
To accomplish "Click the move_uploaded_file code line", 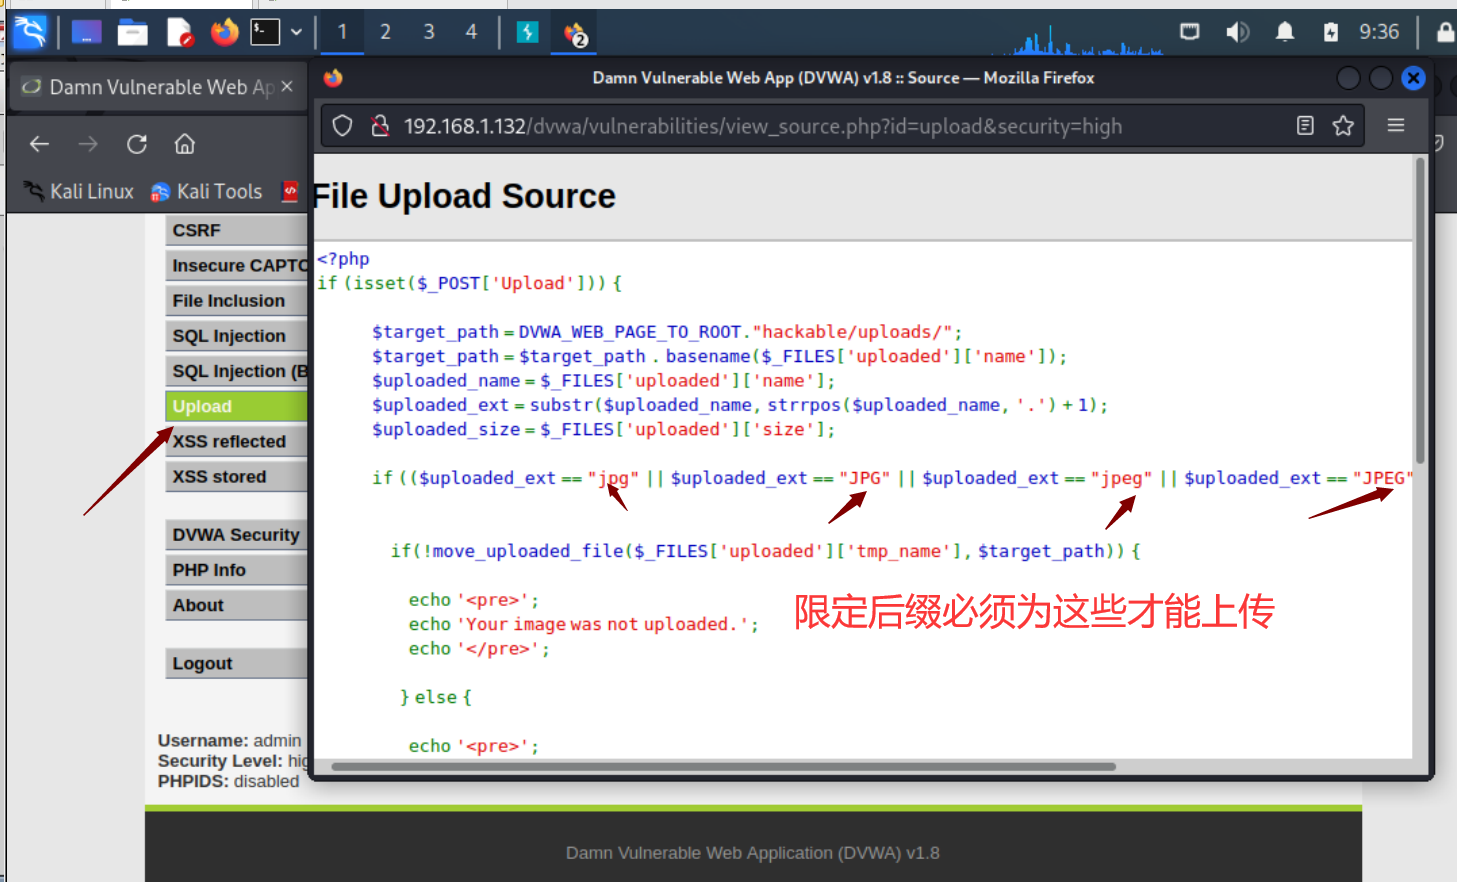I will pos(765,551).
